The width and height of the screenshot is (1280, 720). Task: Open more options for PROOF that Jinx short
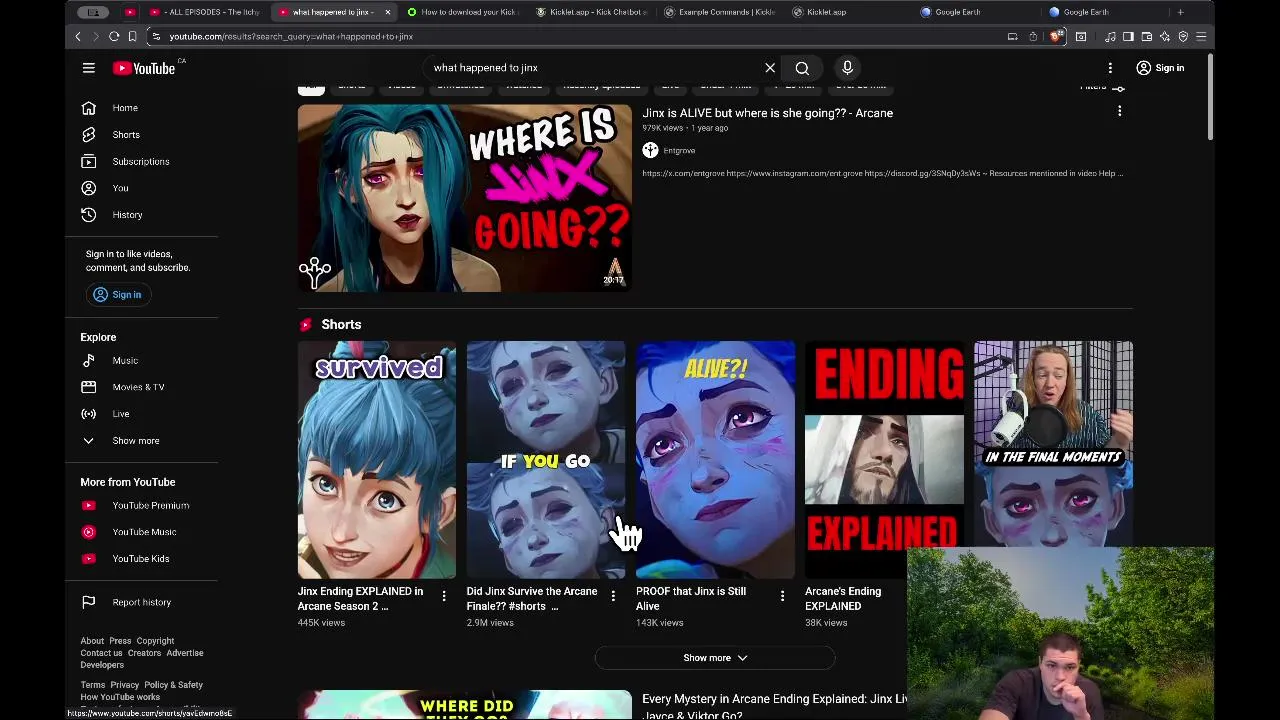click(x=782, y=596)
